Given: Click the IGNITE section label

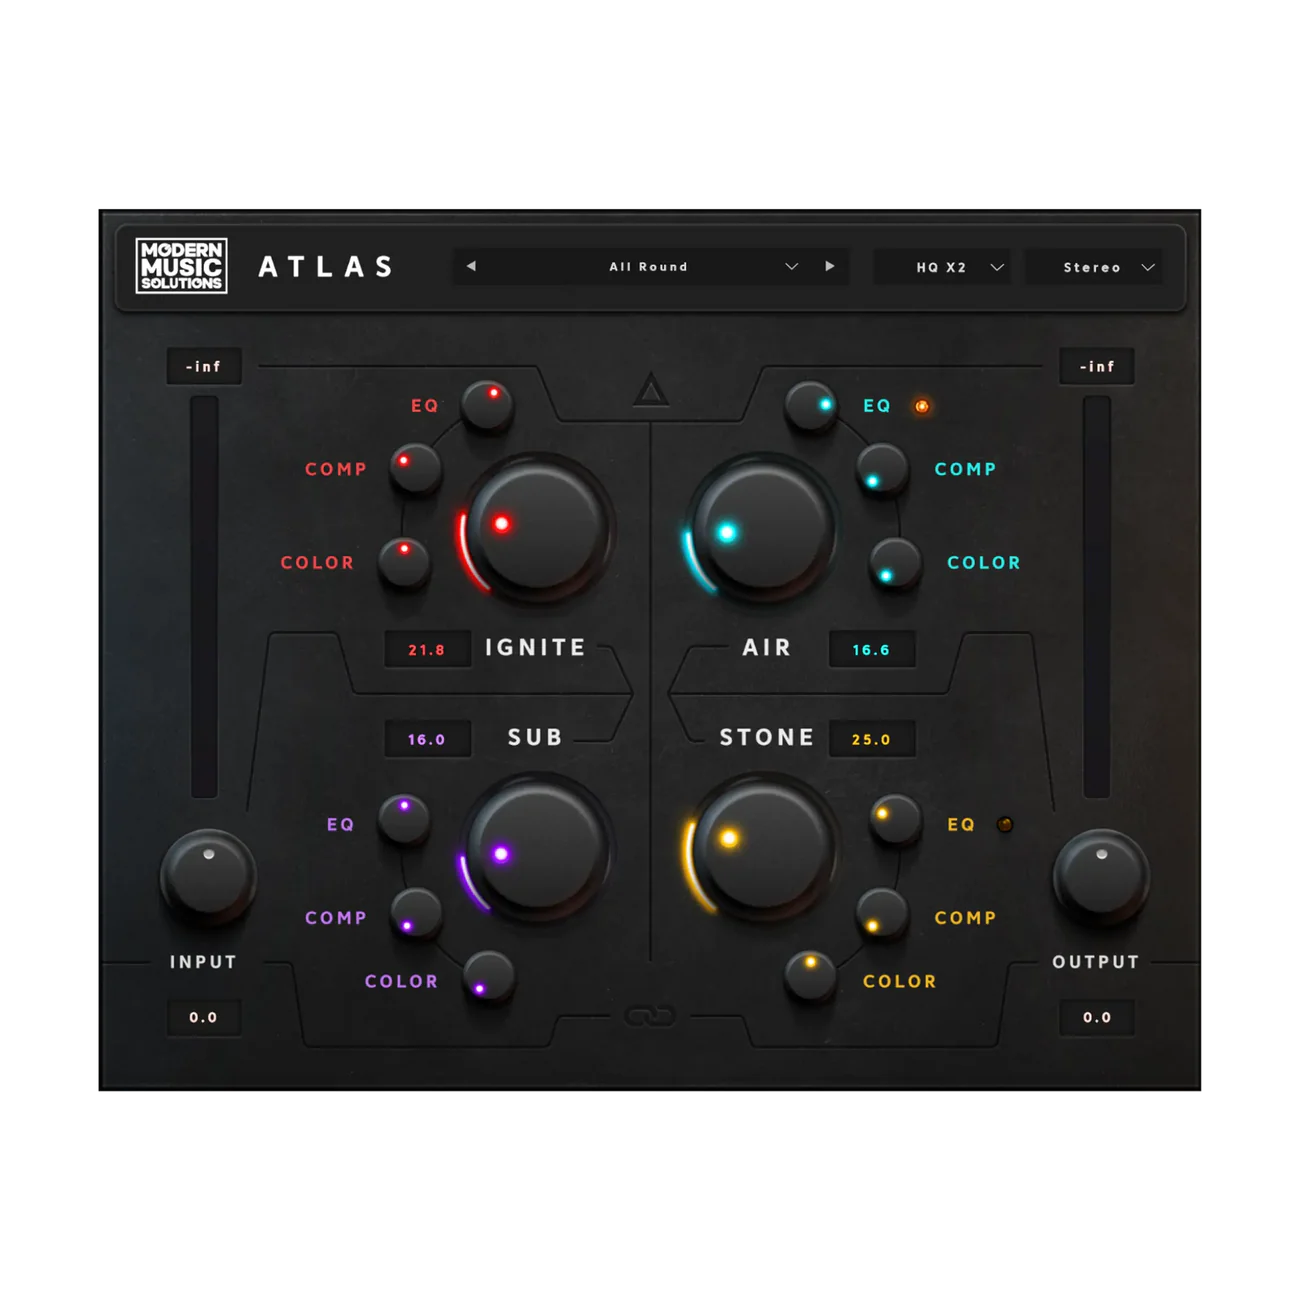Looking at the screenshot, I should [x=535, y=648].
